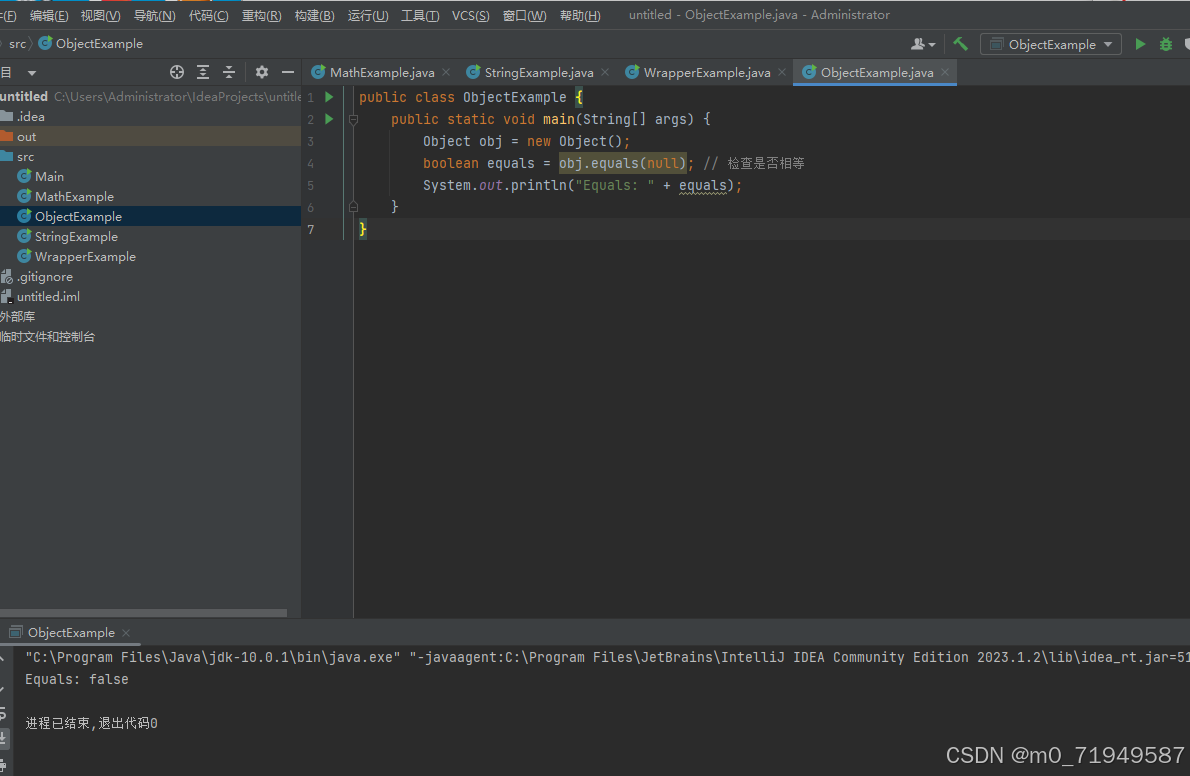Open the ObjectExample run configuration dropdown

tap(1051, 44)
